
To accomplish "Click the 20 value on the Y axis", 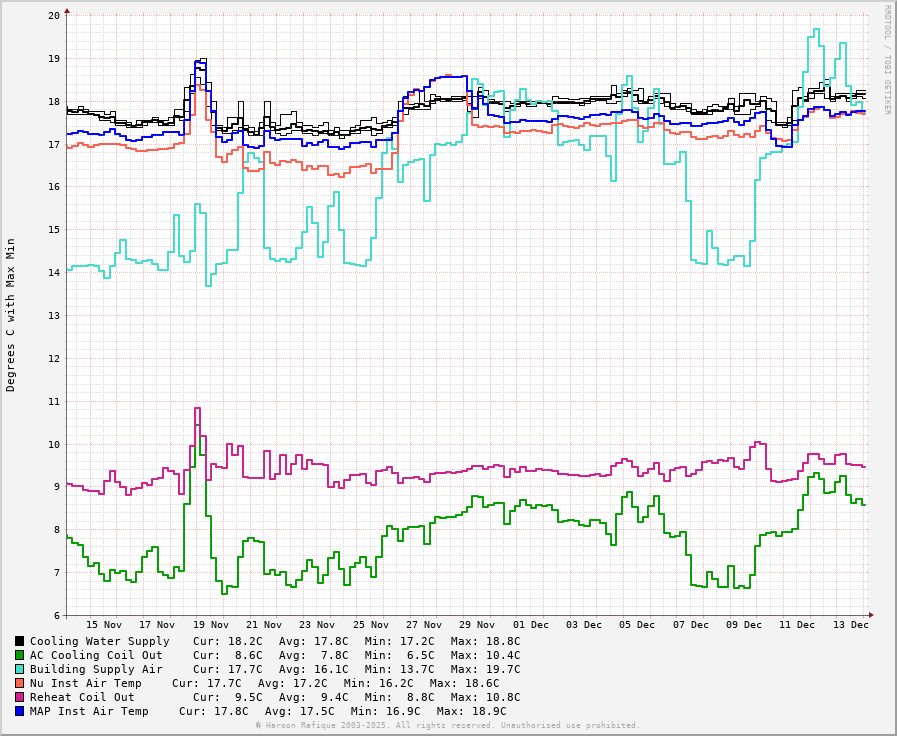I will coord(54,16).
